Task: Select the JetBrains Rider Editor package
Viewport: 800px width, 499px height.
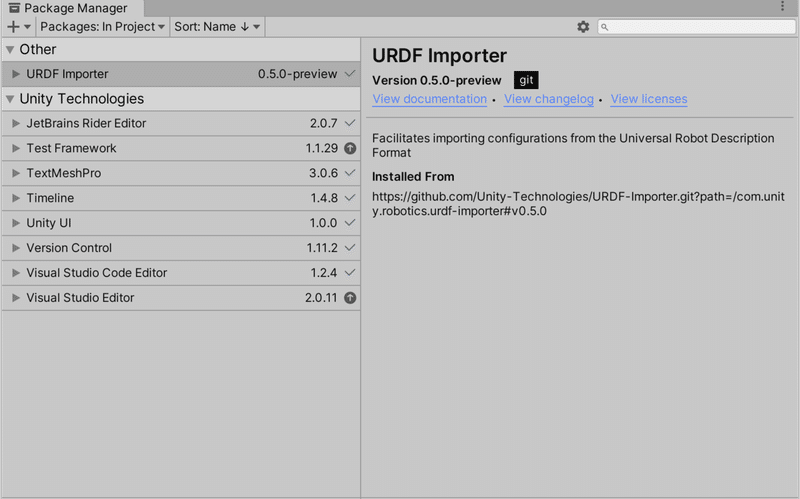Action: tap(181, 123)
